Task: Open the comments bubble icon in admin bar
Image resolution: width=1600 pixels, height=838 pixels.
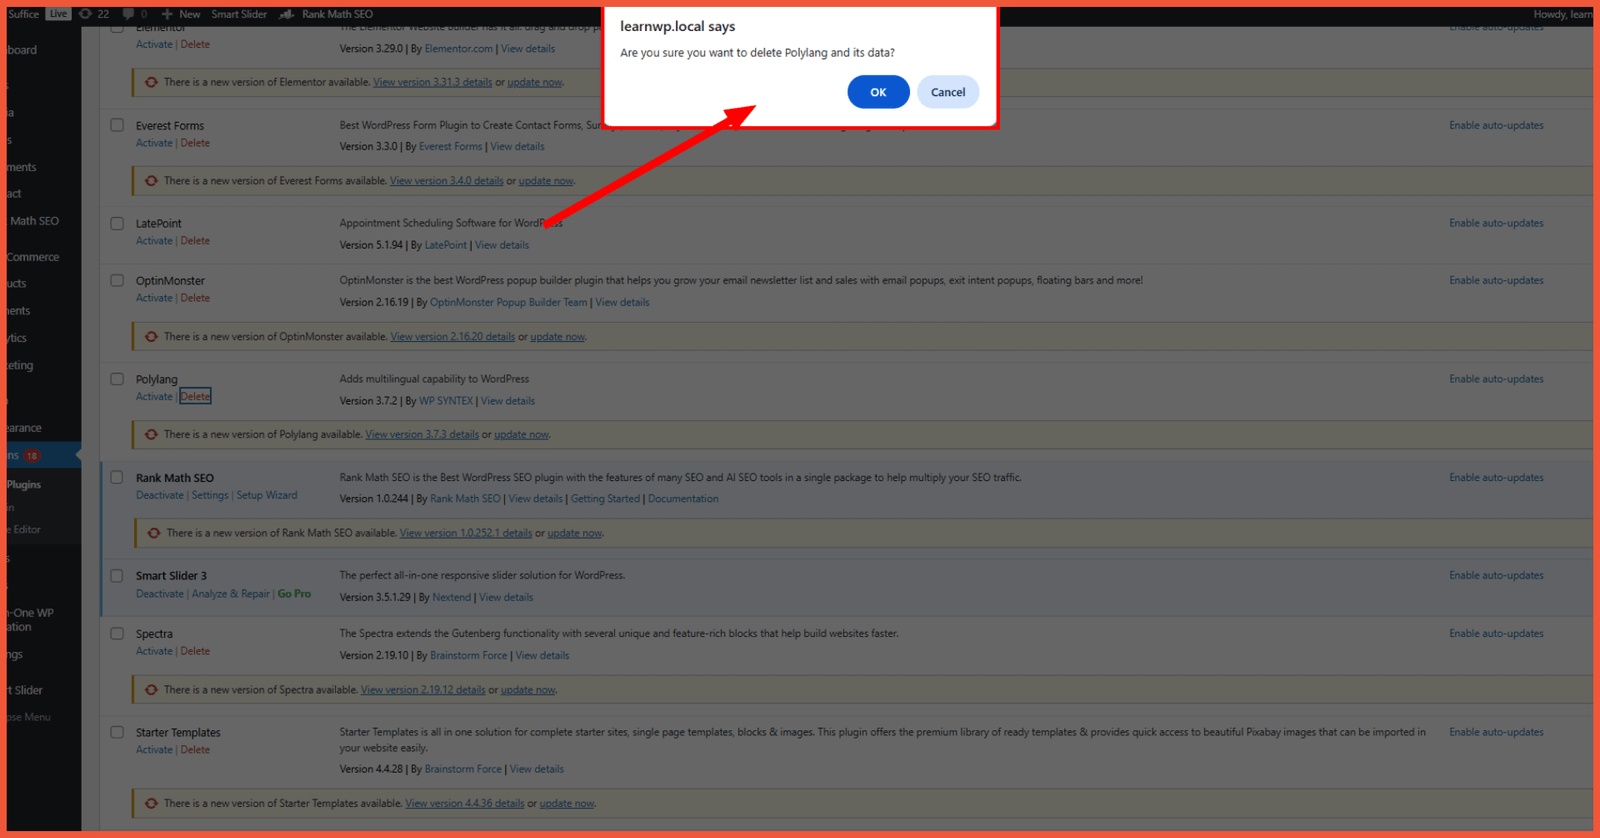Action: [x=134, y=14]
